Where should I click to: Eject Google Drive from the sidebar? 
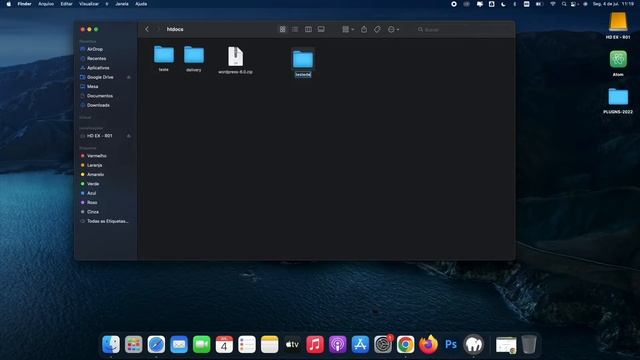click(129, 77)
